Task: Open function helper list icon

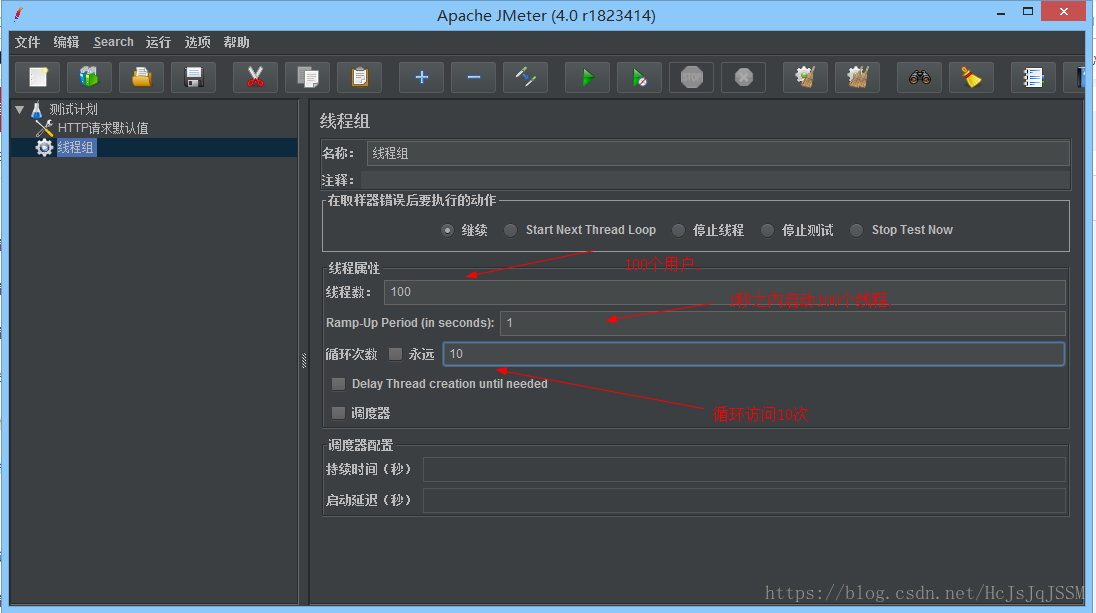Action: [1033, 77]
